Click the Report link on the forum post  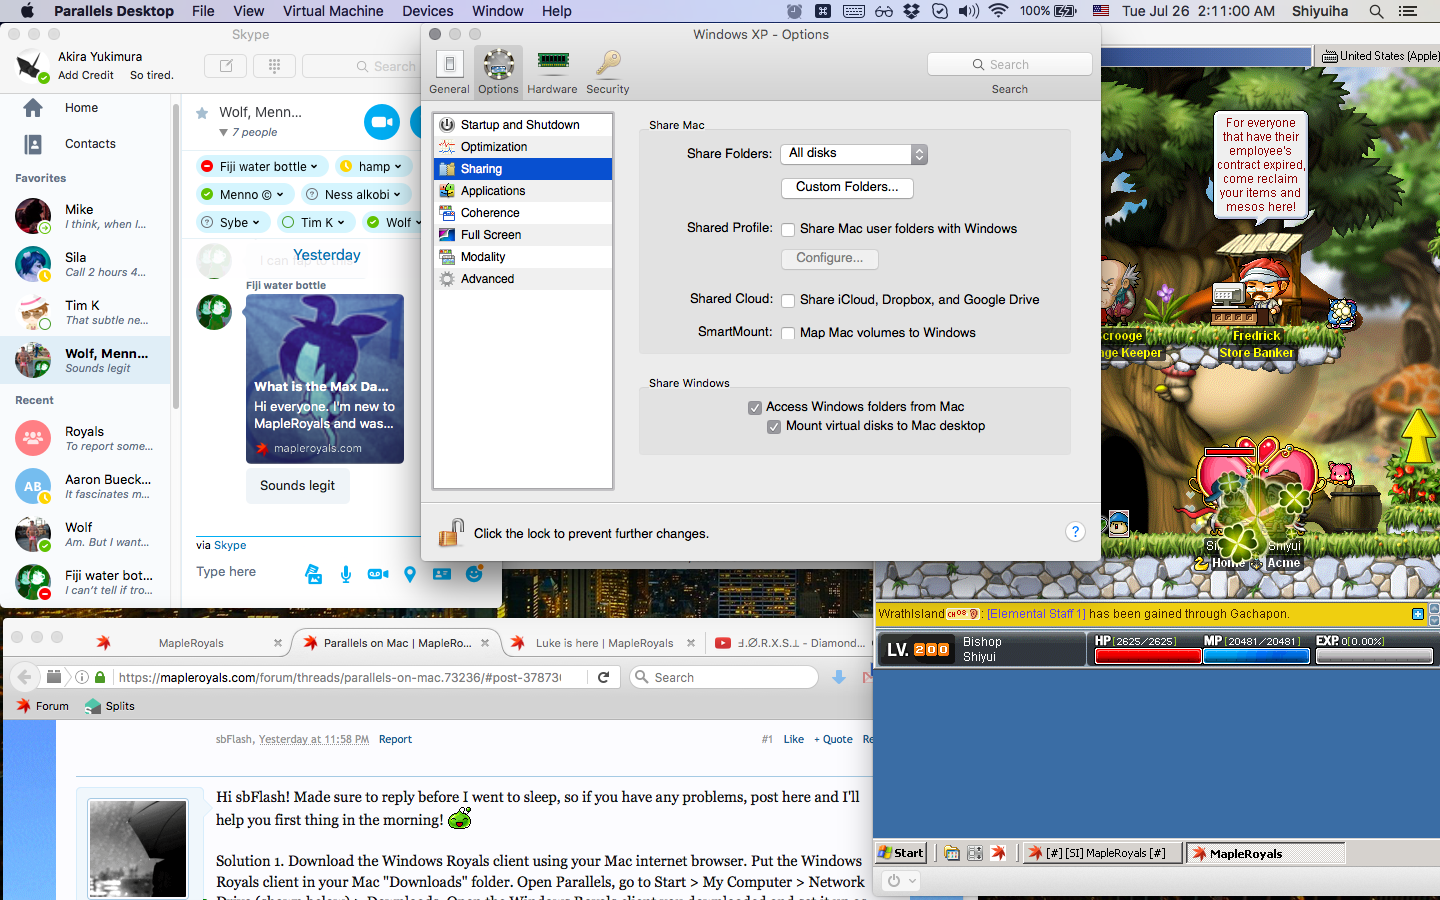click(x=395, y=739)
